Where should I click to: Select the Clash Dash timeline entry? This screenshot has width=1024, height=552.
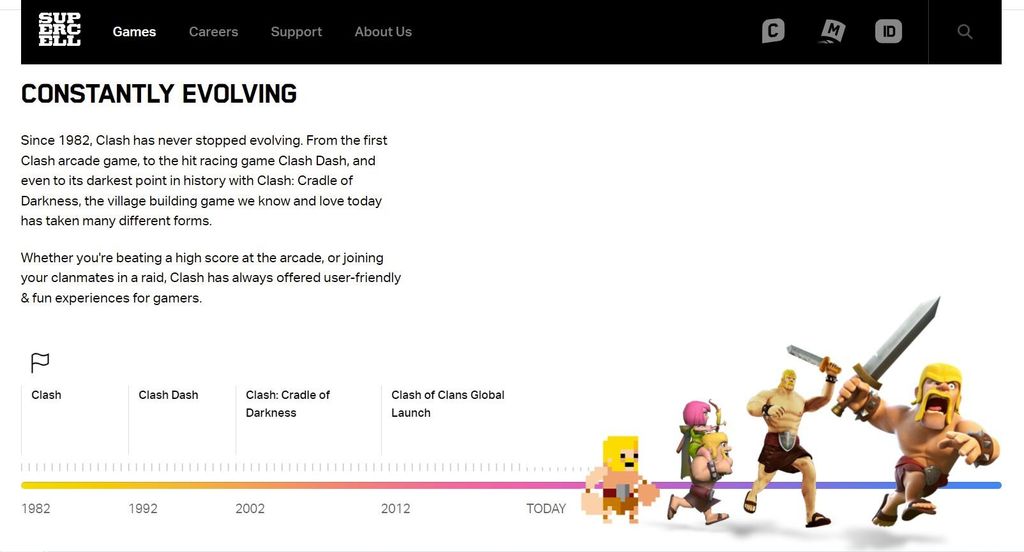(x=168, y=395)
